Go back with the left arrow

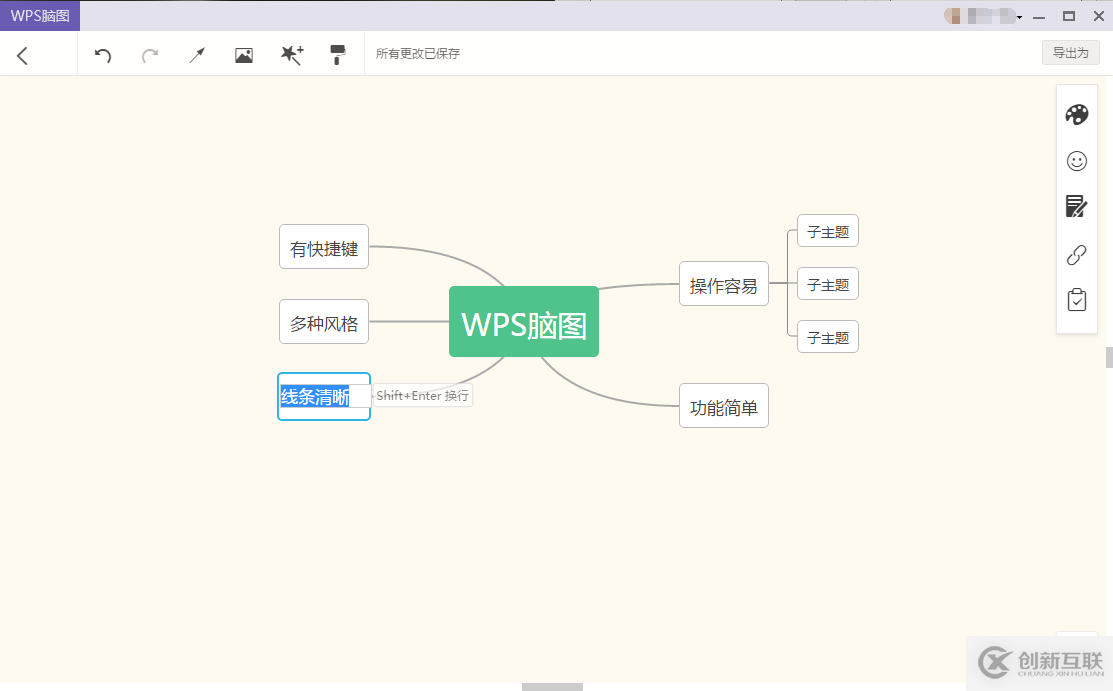(23, 56)
